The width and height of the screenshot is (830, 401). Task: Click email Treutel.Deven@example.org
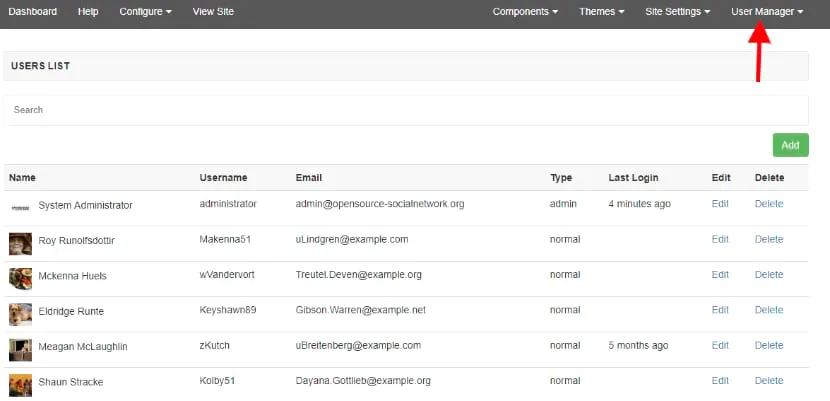pyautogui.click(x=358, y=275)
